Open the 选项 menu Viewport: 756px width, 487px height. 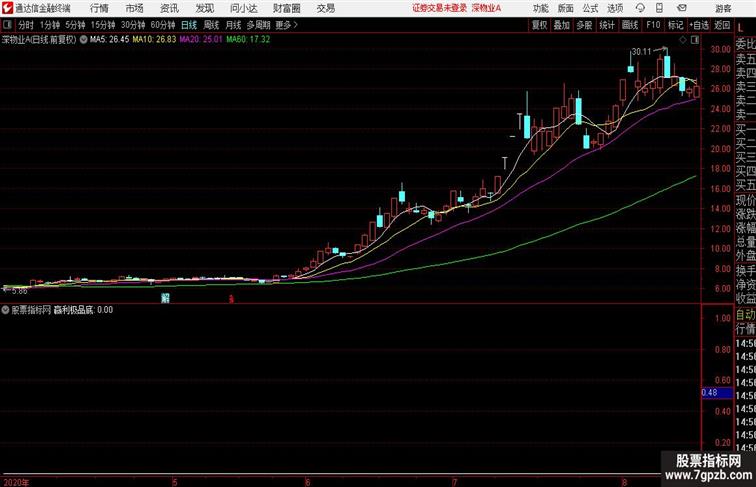(615, 8)
